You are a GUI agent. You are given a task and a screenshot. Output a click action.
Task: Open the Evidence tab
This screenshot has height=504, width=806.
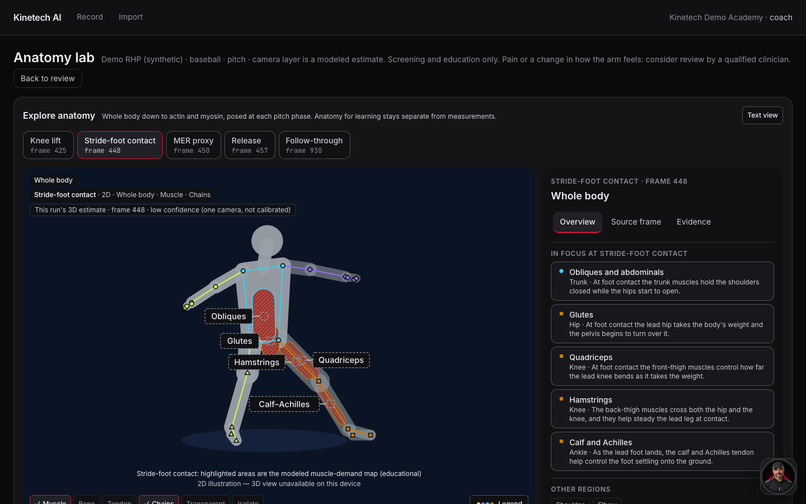pyautogui.click(x=693, y=222)
